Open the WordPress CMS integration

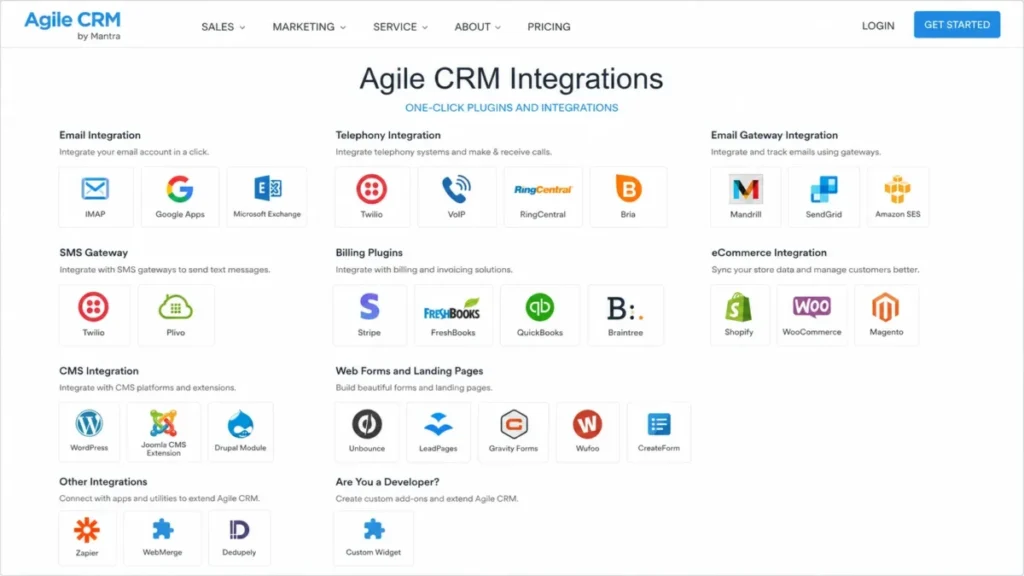(89, 432)
